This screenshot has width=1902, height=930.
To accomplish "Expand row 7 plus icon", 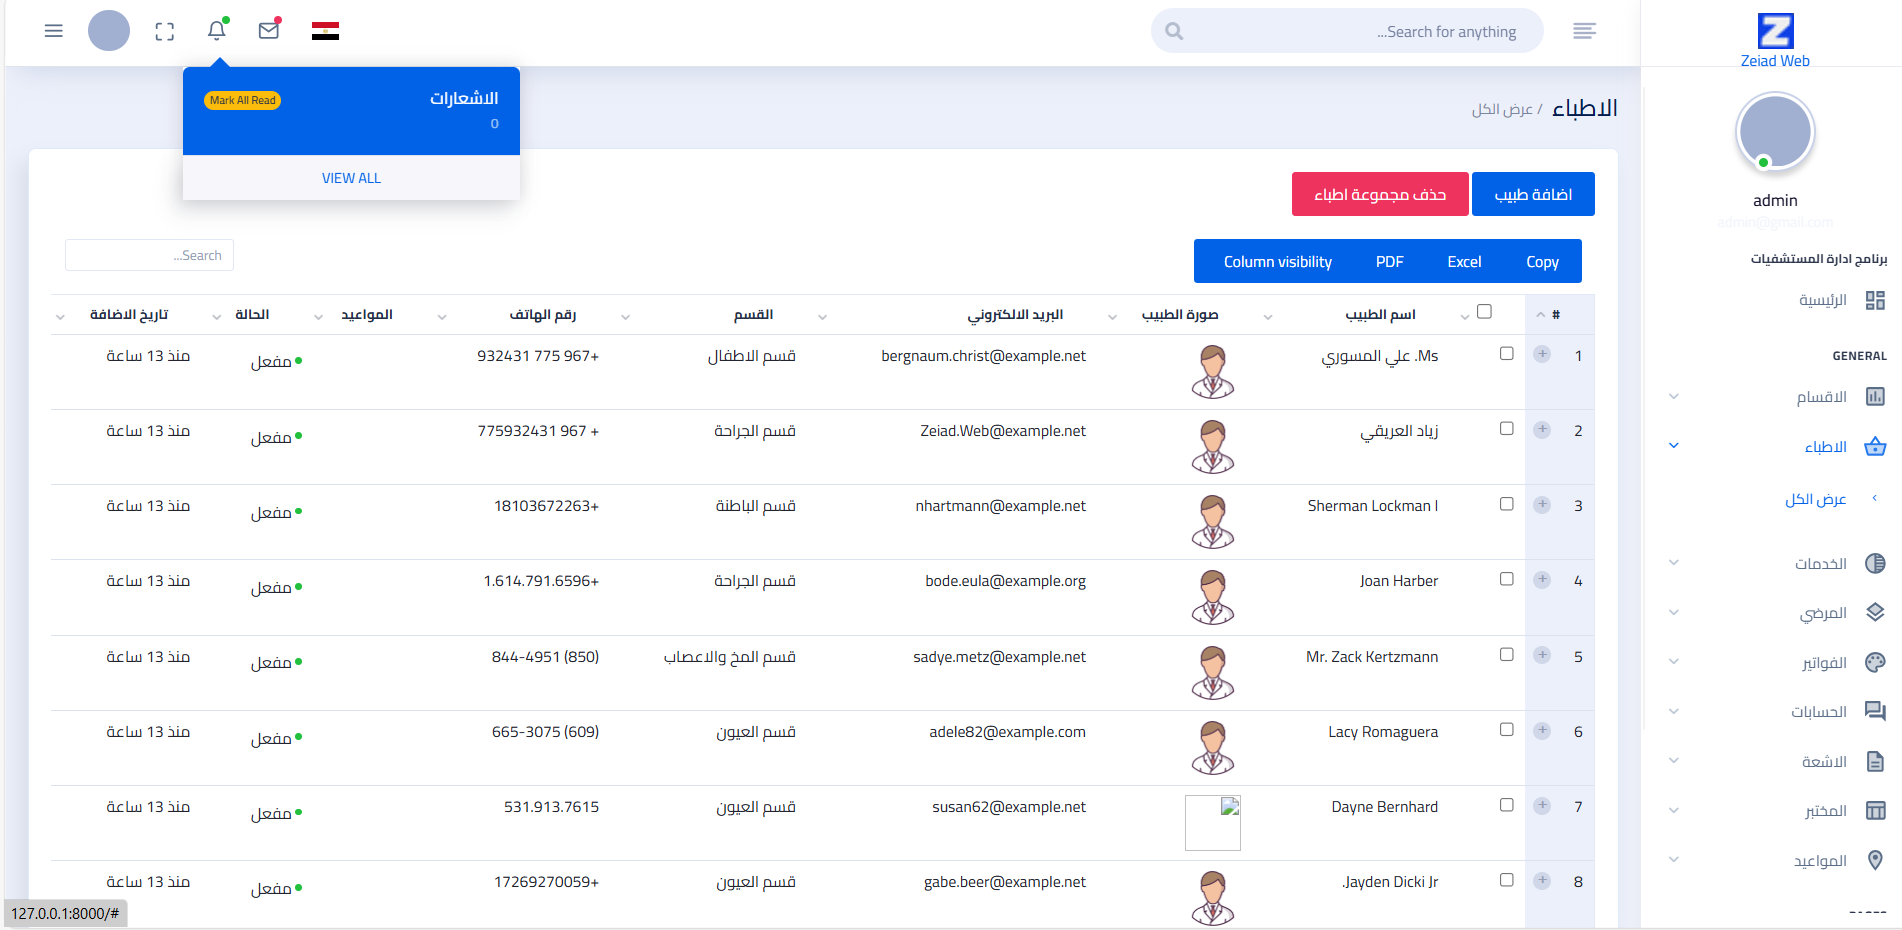I will [1542, 805].
